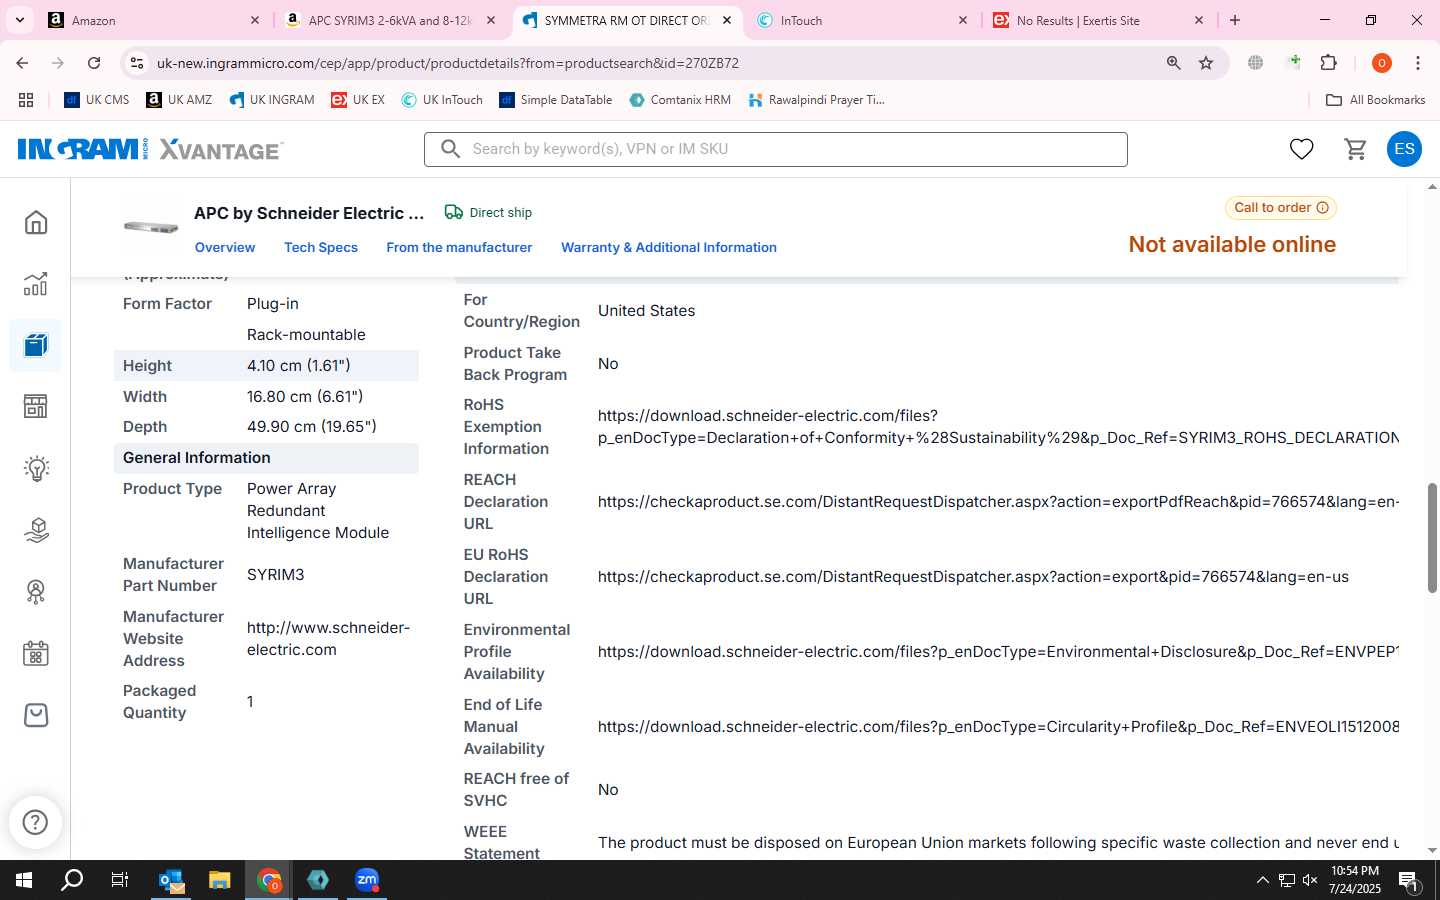Open the All Bookmarks folder
This screenshot has height=900, width=1440.
pos(1375,100)
